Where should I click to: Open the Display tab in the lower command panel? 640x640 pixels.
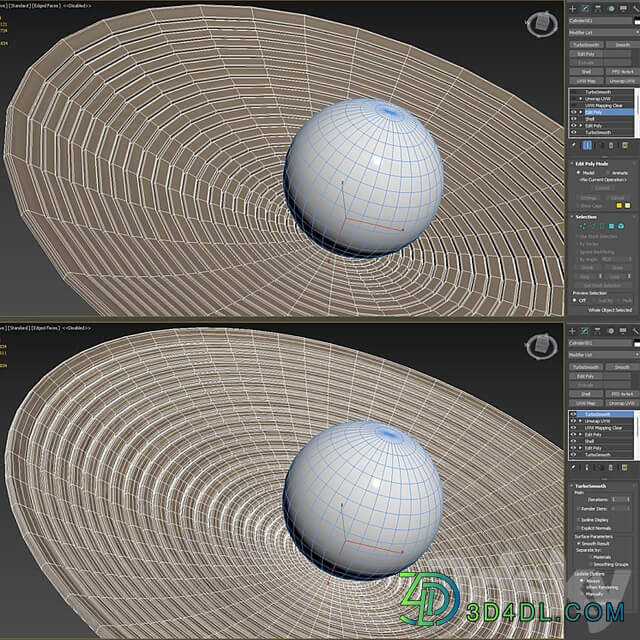tap(623, 331)
